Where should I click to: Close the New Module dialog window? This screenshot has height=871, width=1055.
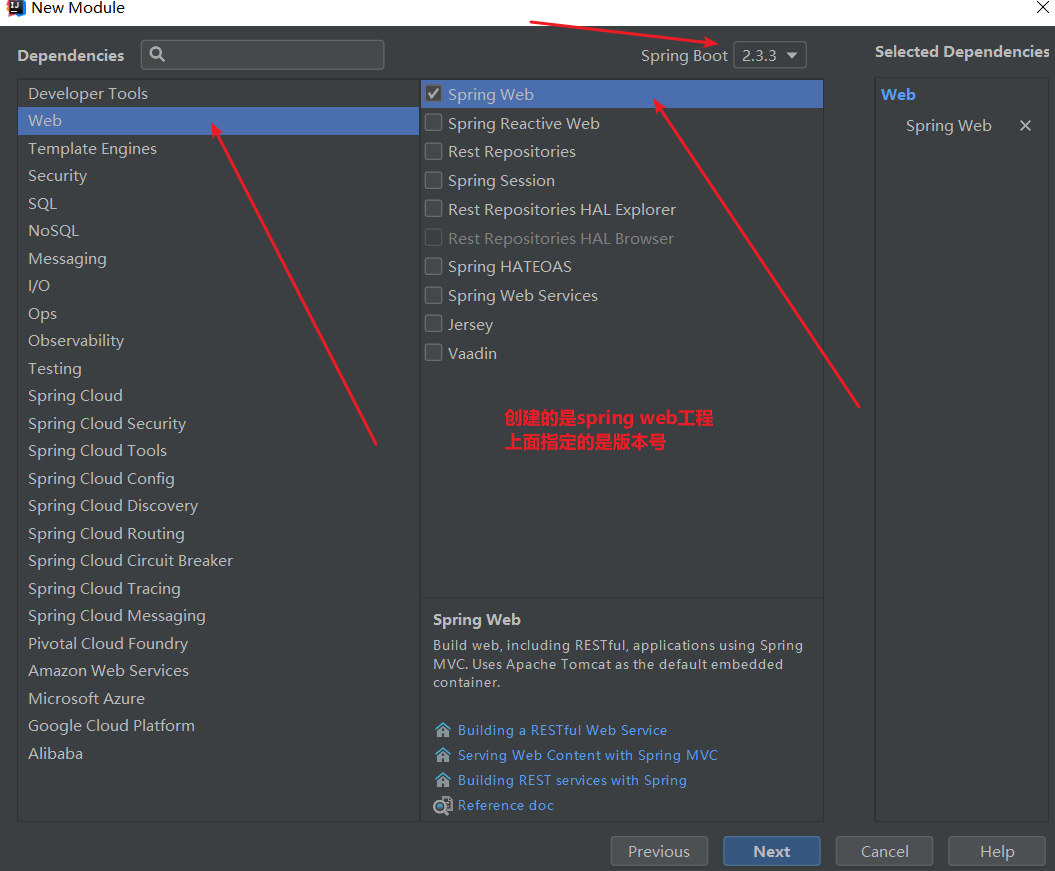[1042, 7]
